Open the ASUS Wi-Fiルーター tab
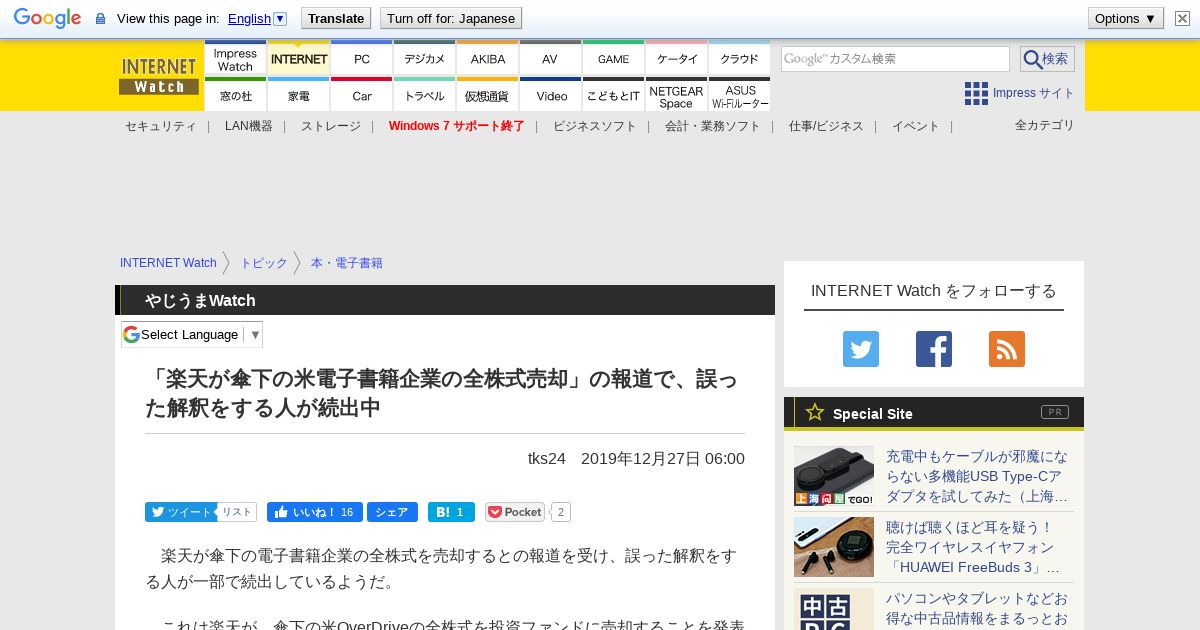 pos(740,96)
